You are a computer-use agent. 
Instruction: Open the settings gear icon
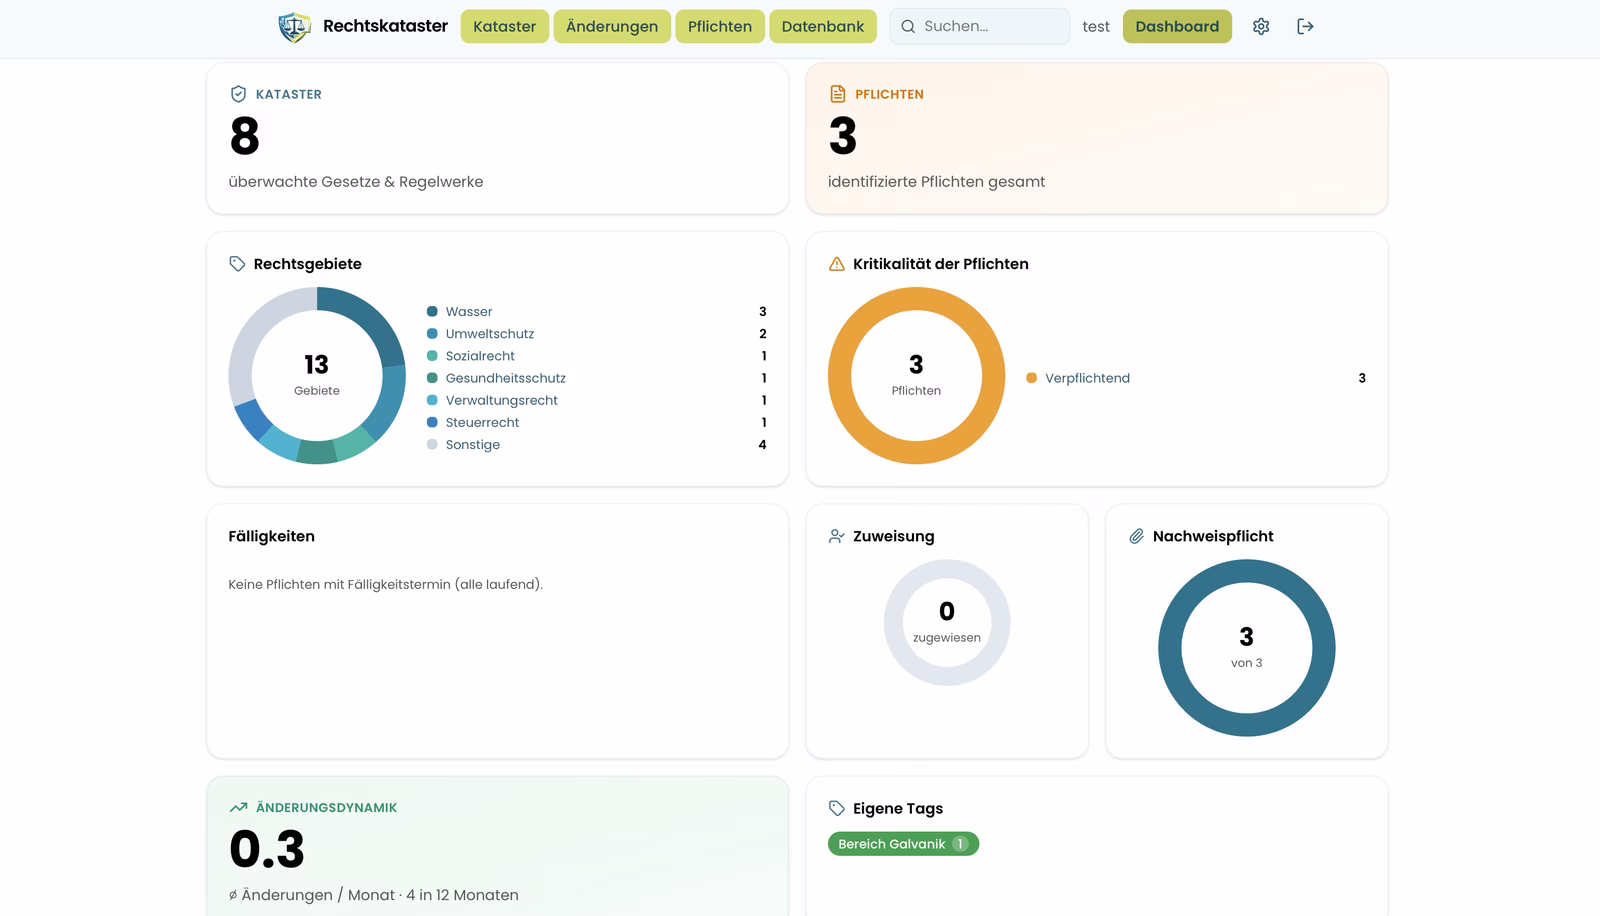(x=1261, y=27)
